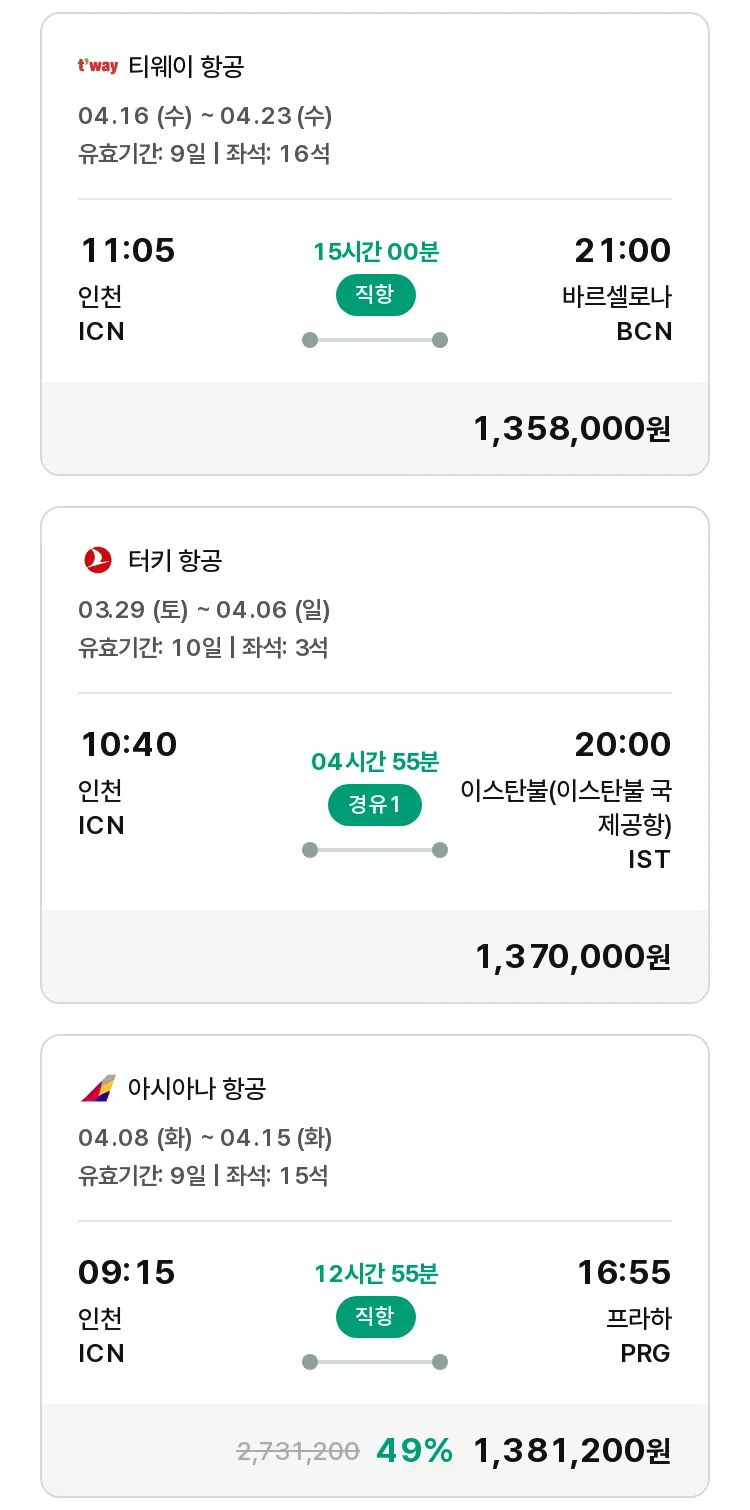Select the 터키 항공 airline name
This screenshot has width=750, height=1510.
tap(175, 560)
